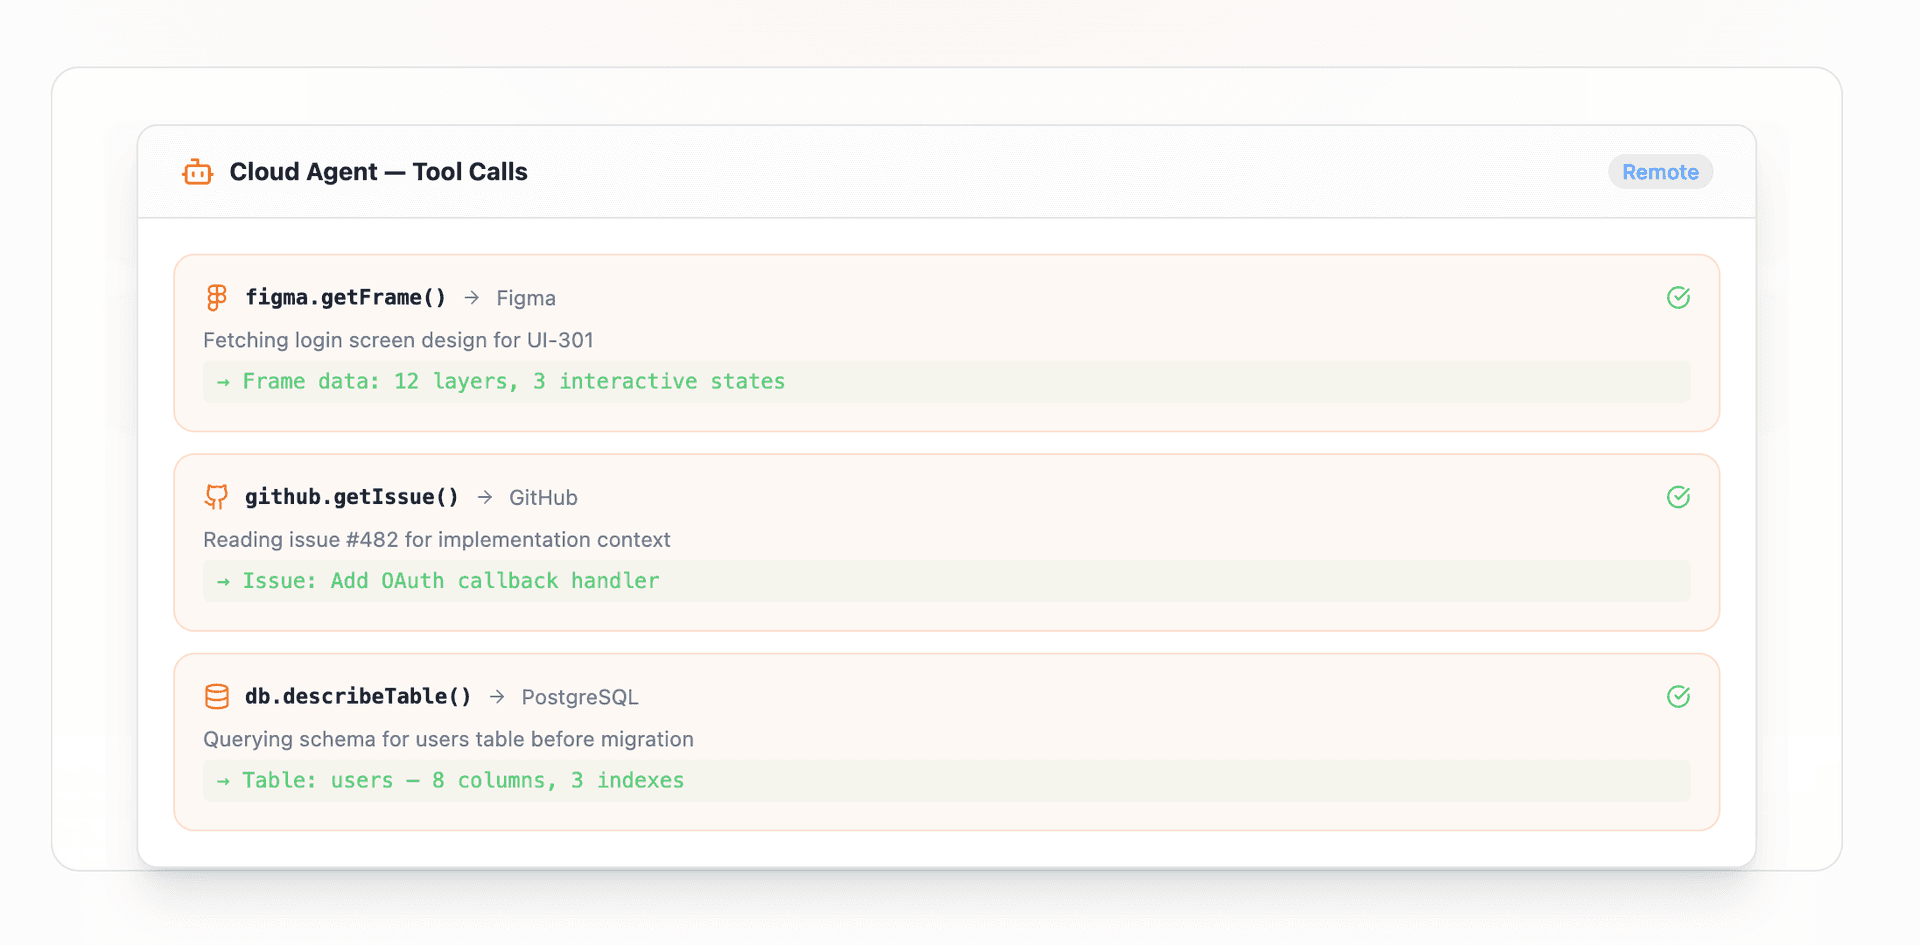
Task: Toggle the completed state on the GitHub card
Action: click(1678, 497)
